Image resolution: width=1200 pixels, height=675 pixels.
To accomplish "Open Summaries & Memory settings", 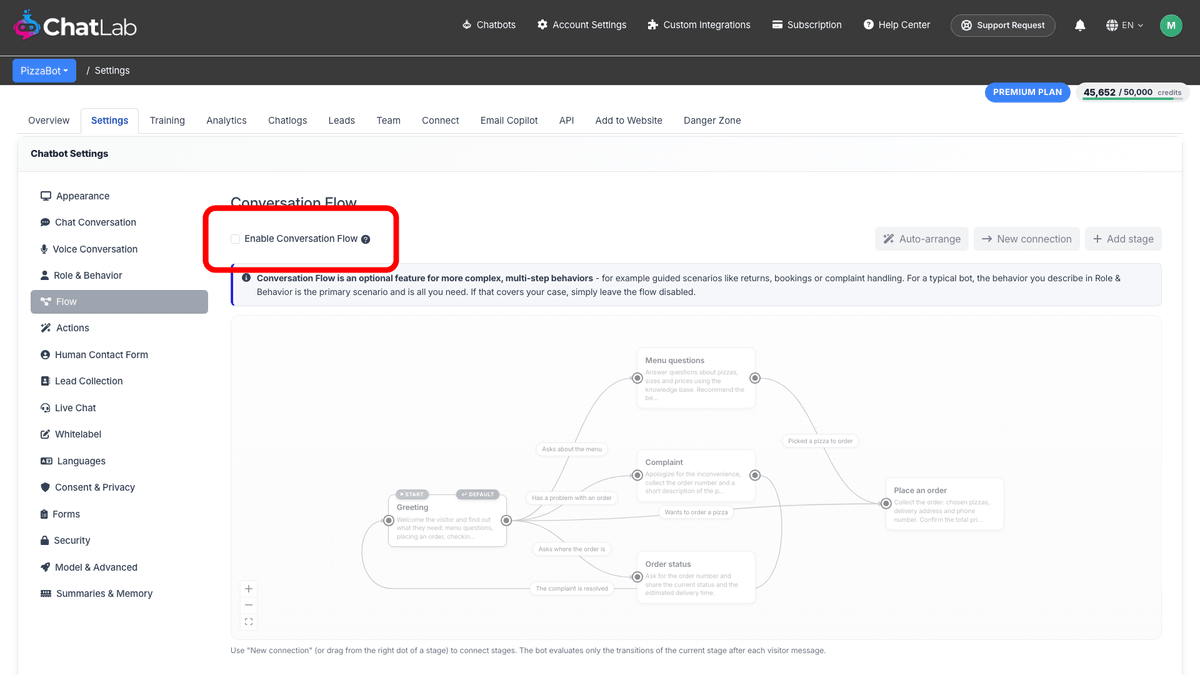I will tap(119, 593).
